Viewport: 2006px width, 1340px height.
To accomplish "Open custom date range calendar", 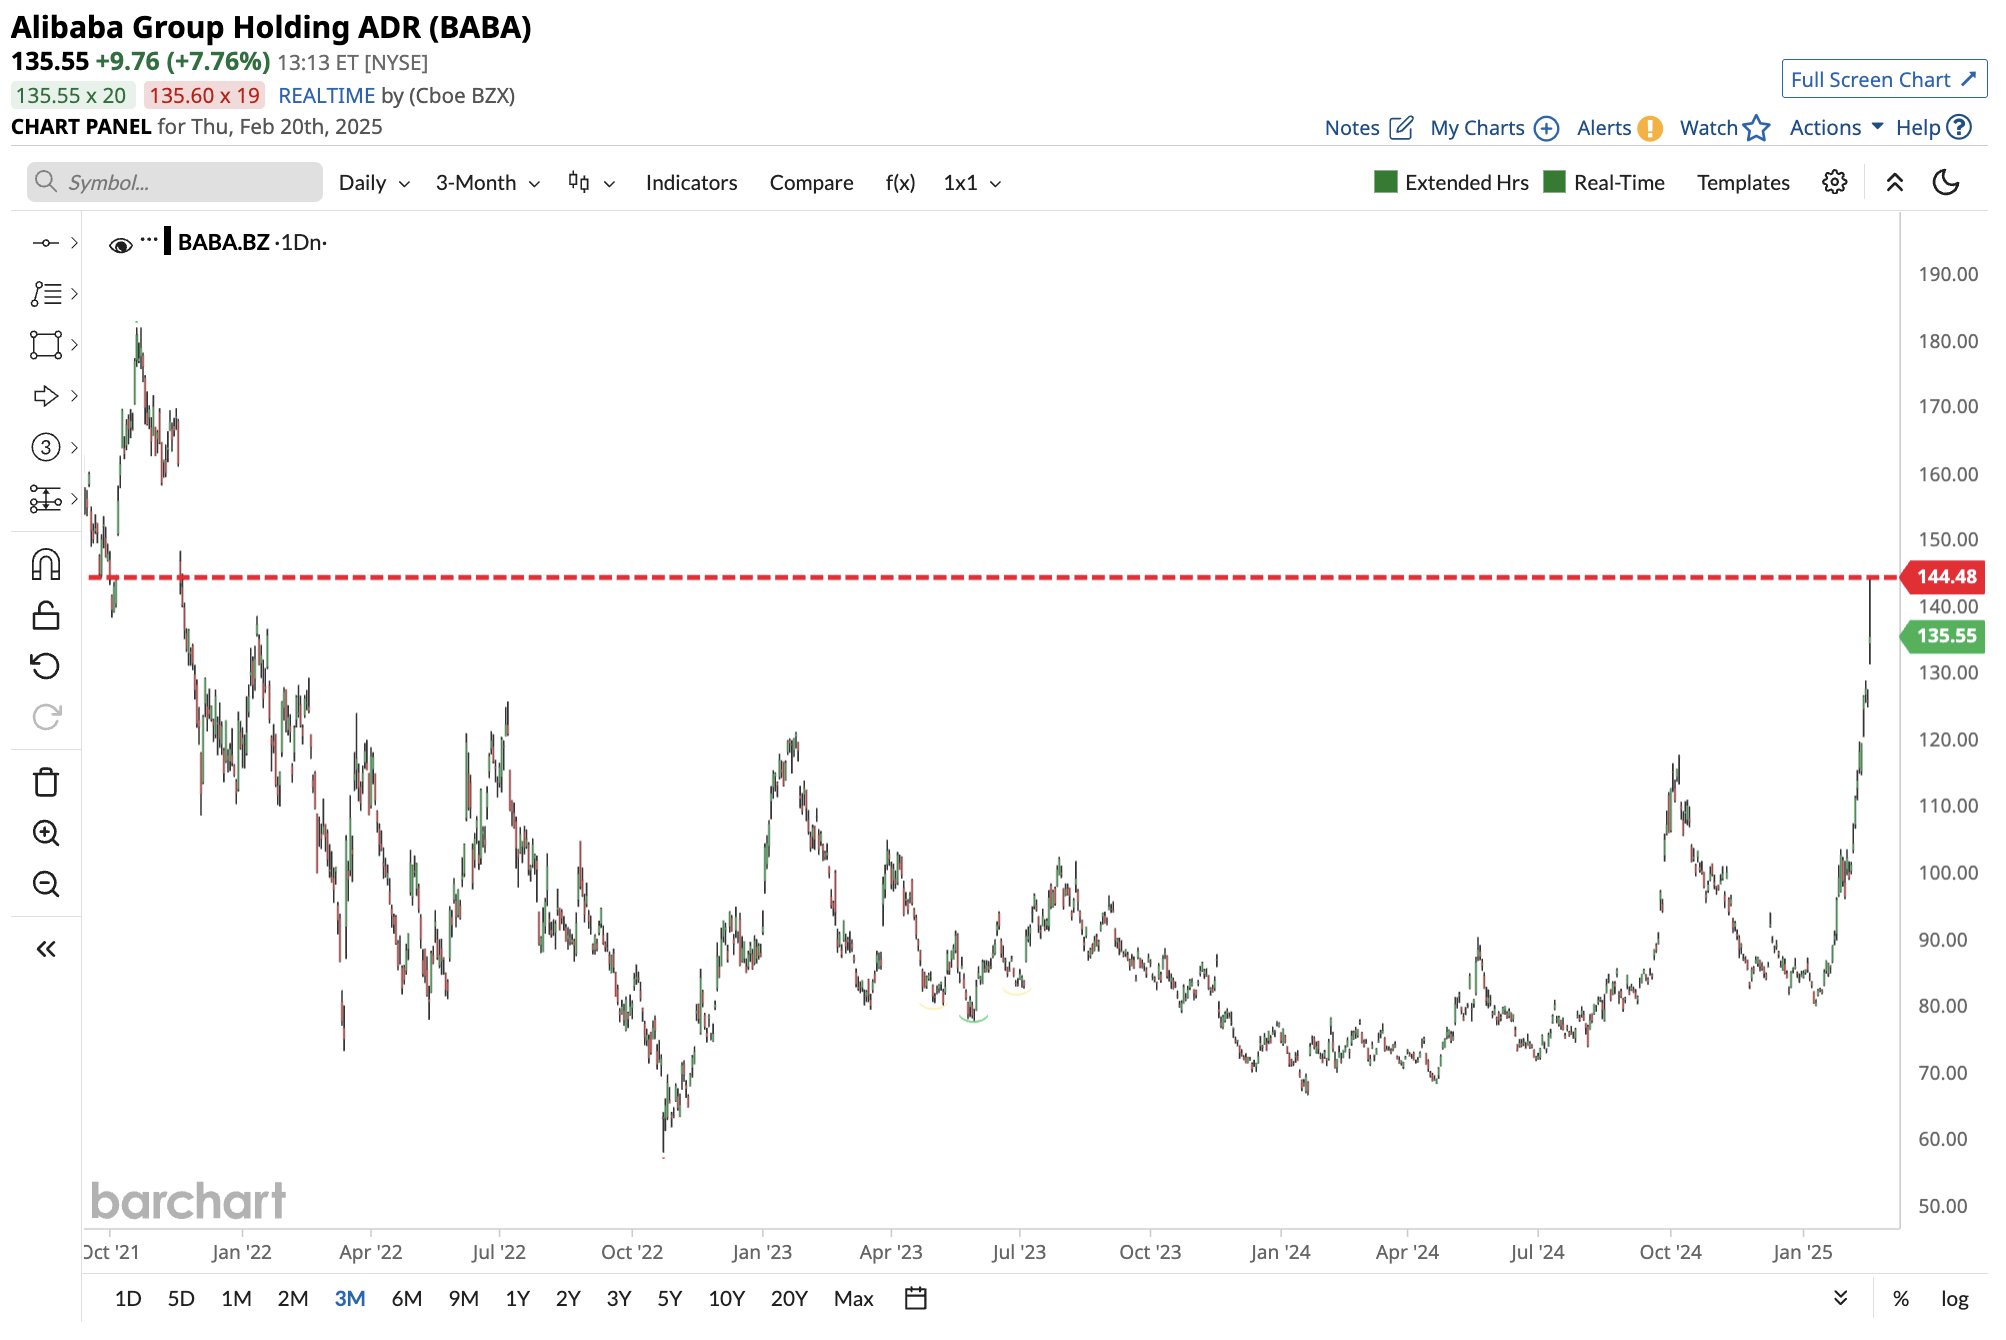I will coord(915,1298).
